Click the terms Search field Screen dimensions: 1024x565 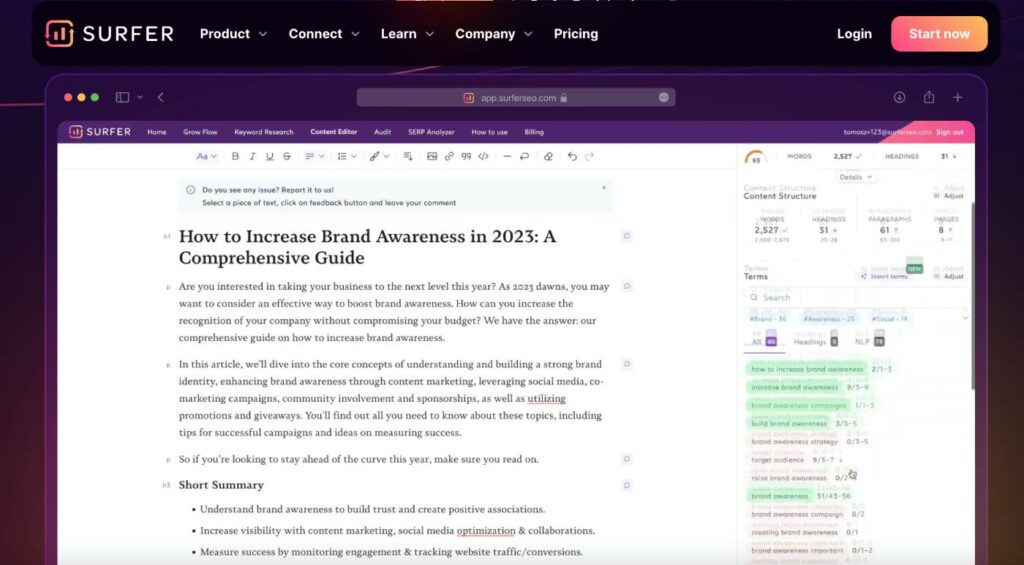coord(856,297)
